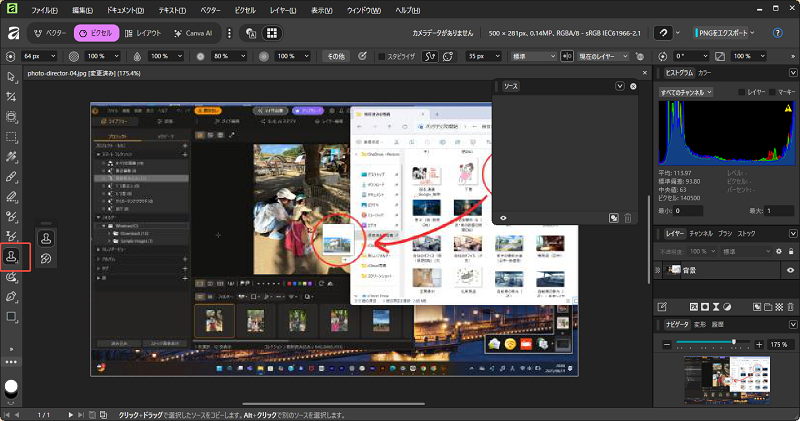Select the rope stabilizer mode icon
Viewport: 800px width, 421px height.
click(x=430, y=56)
